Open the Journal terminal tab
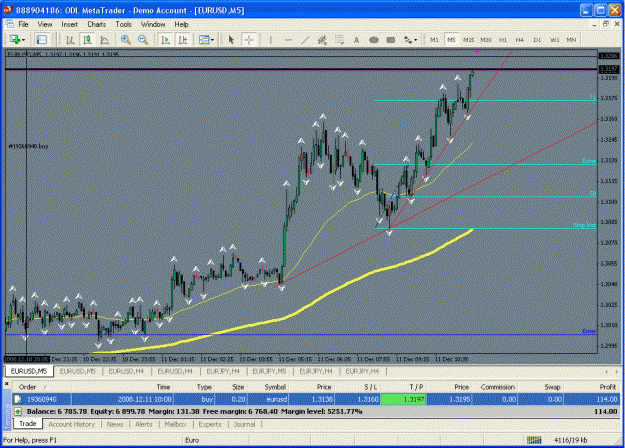Screen dimensions: 625x448 [x=244, y=424]
